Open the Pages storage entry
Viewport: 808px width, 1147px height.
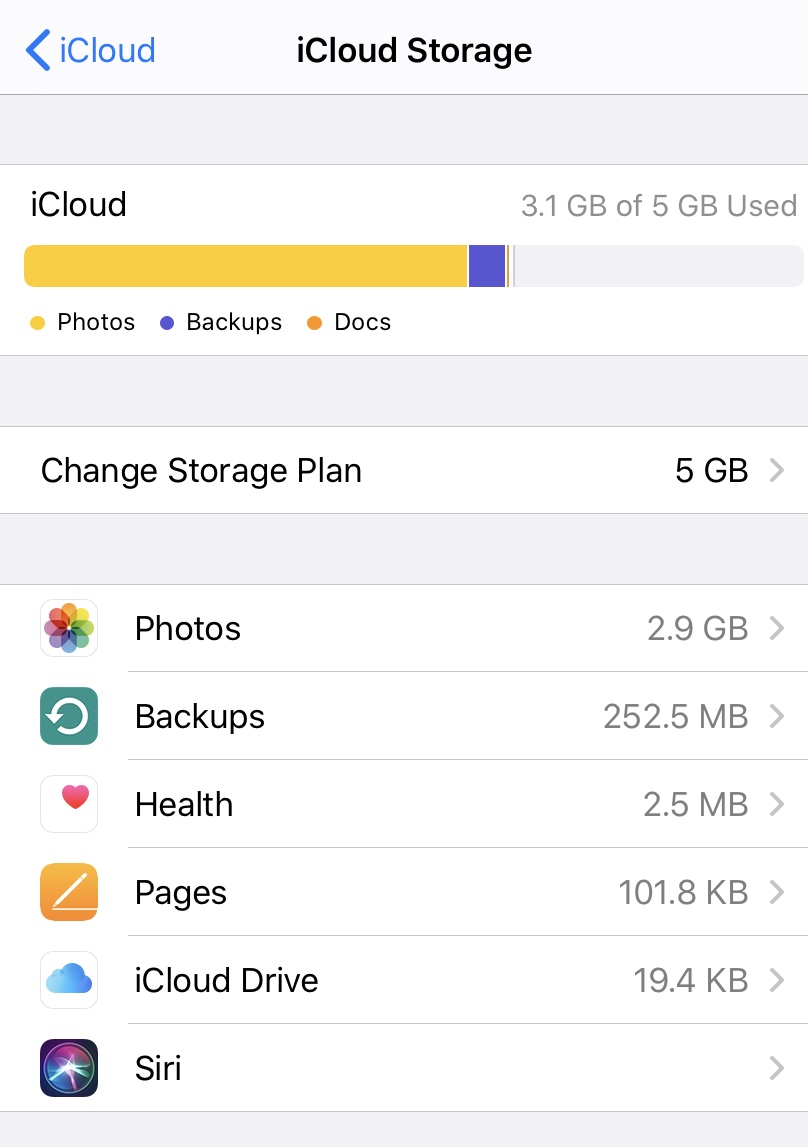point(404,892)
